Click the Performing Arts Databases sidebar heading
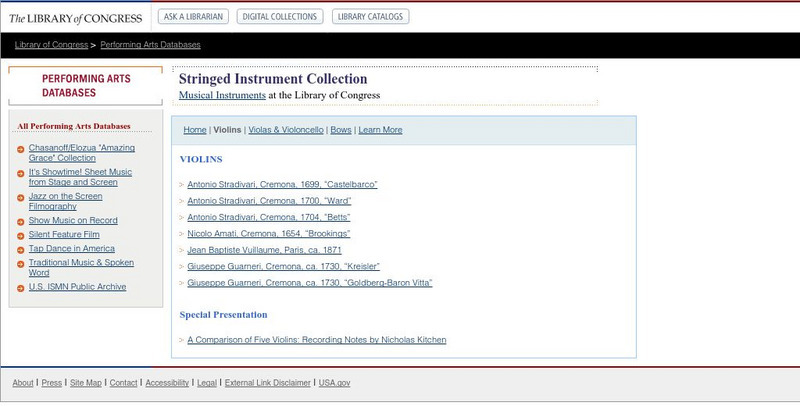Image resolution: width=800 pixels, height=406 pixels. pyautogui.click(x=86, y=86)
